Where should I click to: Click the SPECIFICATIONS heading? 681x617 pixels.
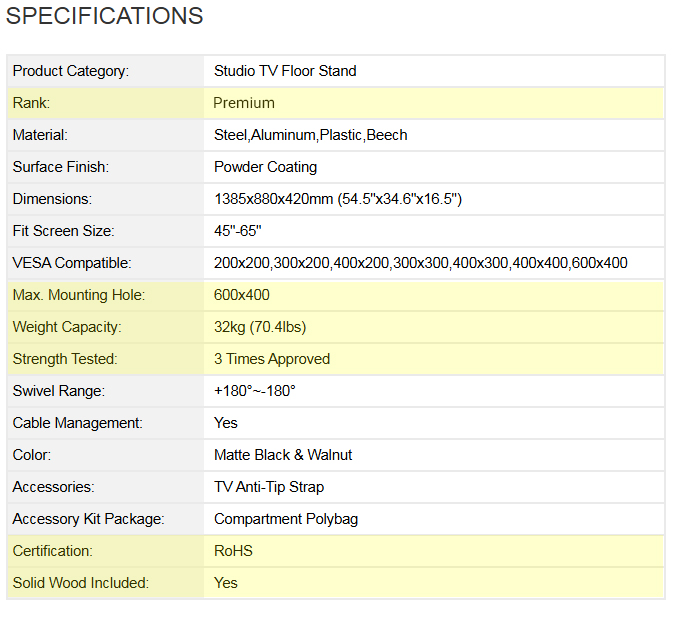coord(104,16)
